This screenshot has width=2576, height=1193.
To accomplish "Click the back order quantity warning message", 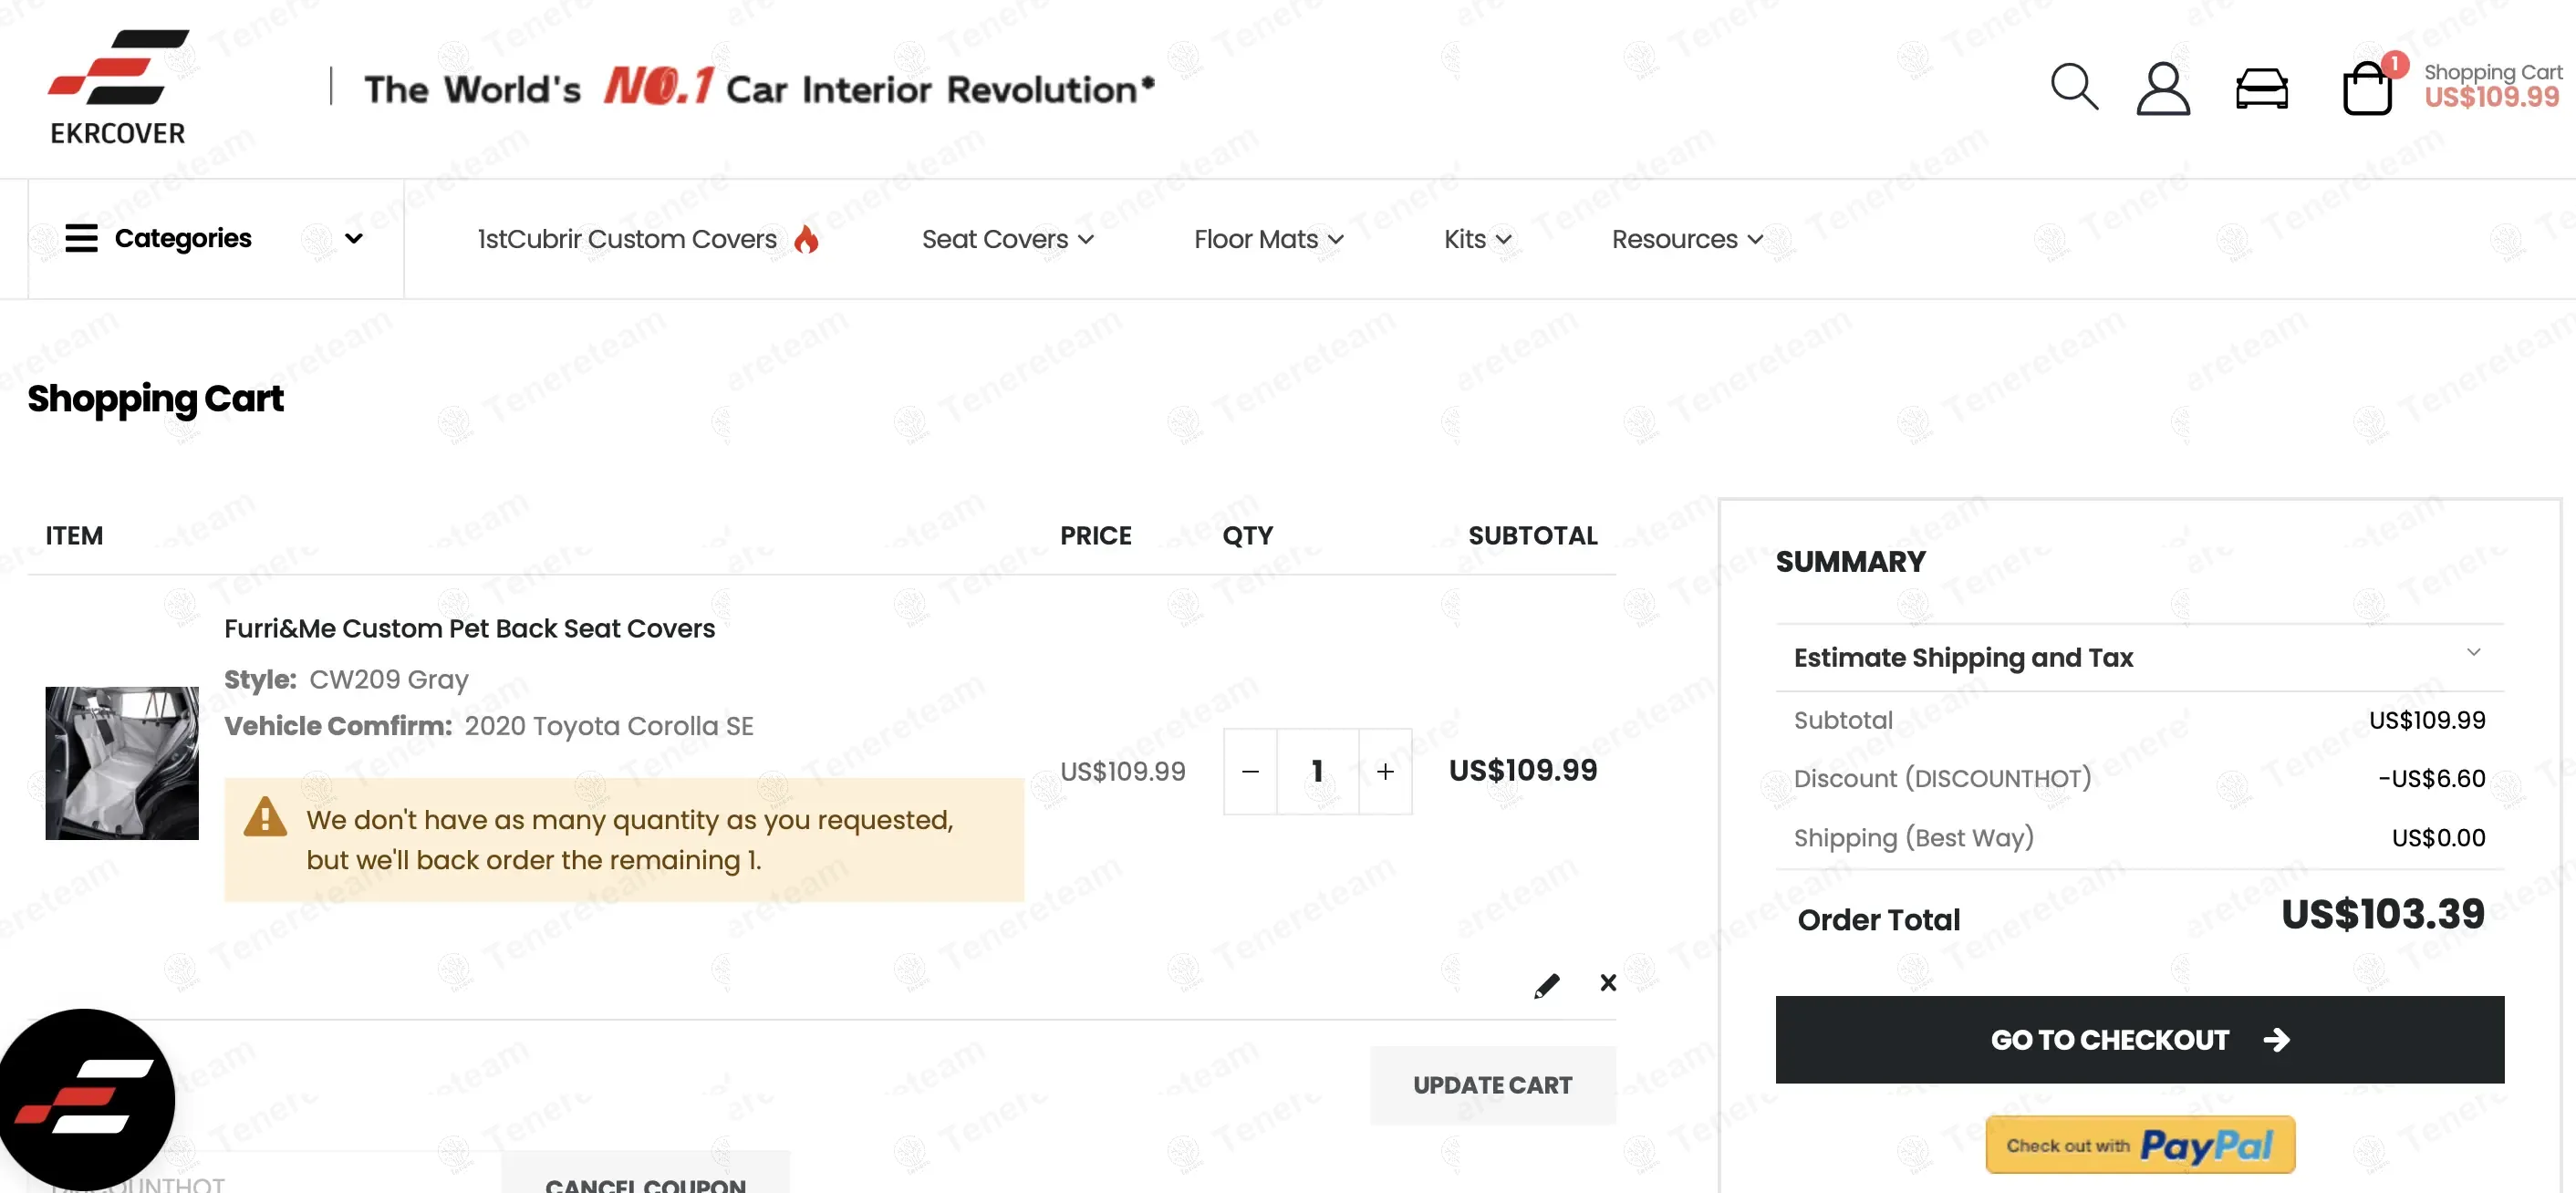I will click(624, 840).
